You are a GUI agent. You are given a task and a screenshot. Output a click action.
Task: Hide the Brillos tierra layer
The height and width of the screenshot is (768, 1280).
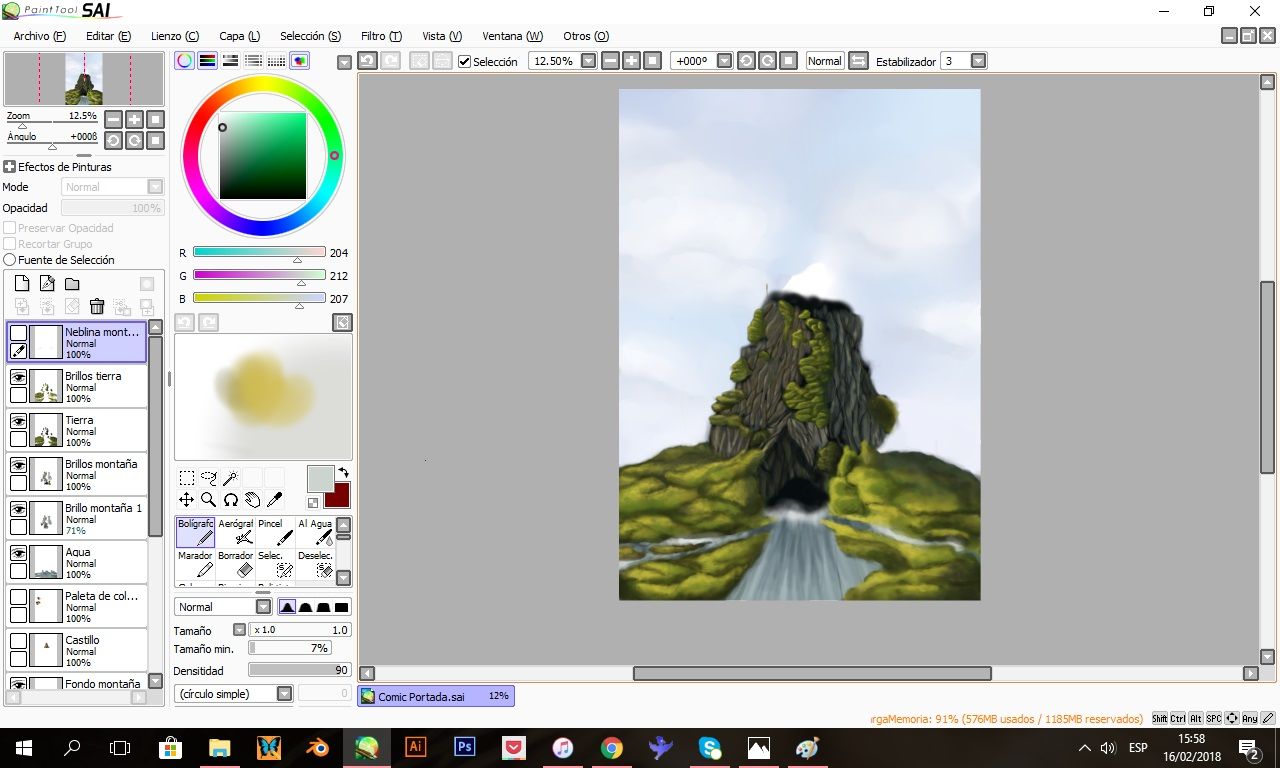click(x=18, y=377)
